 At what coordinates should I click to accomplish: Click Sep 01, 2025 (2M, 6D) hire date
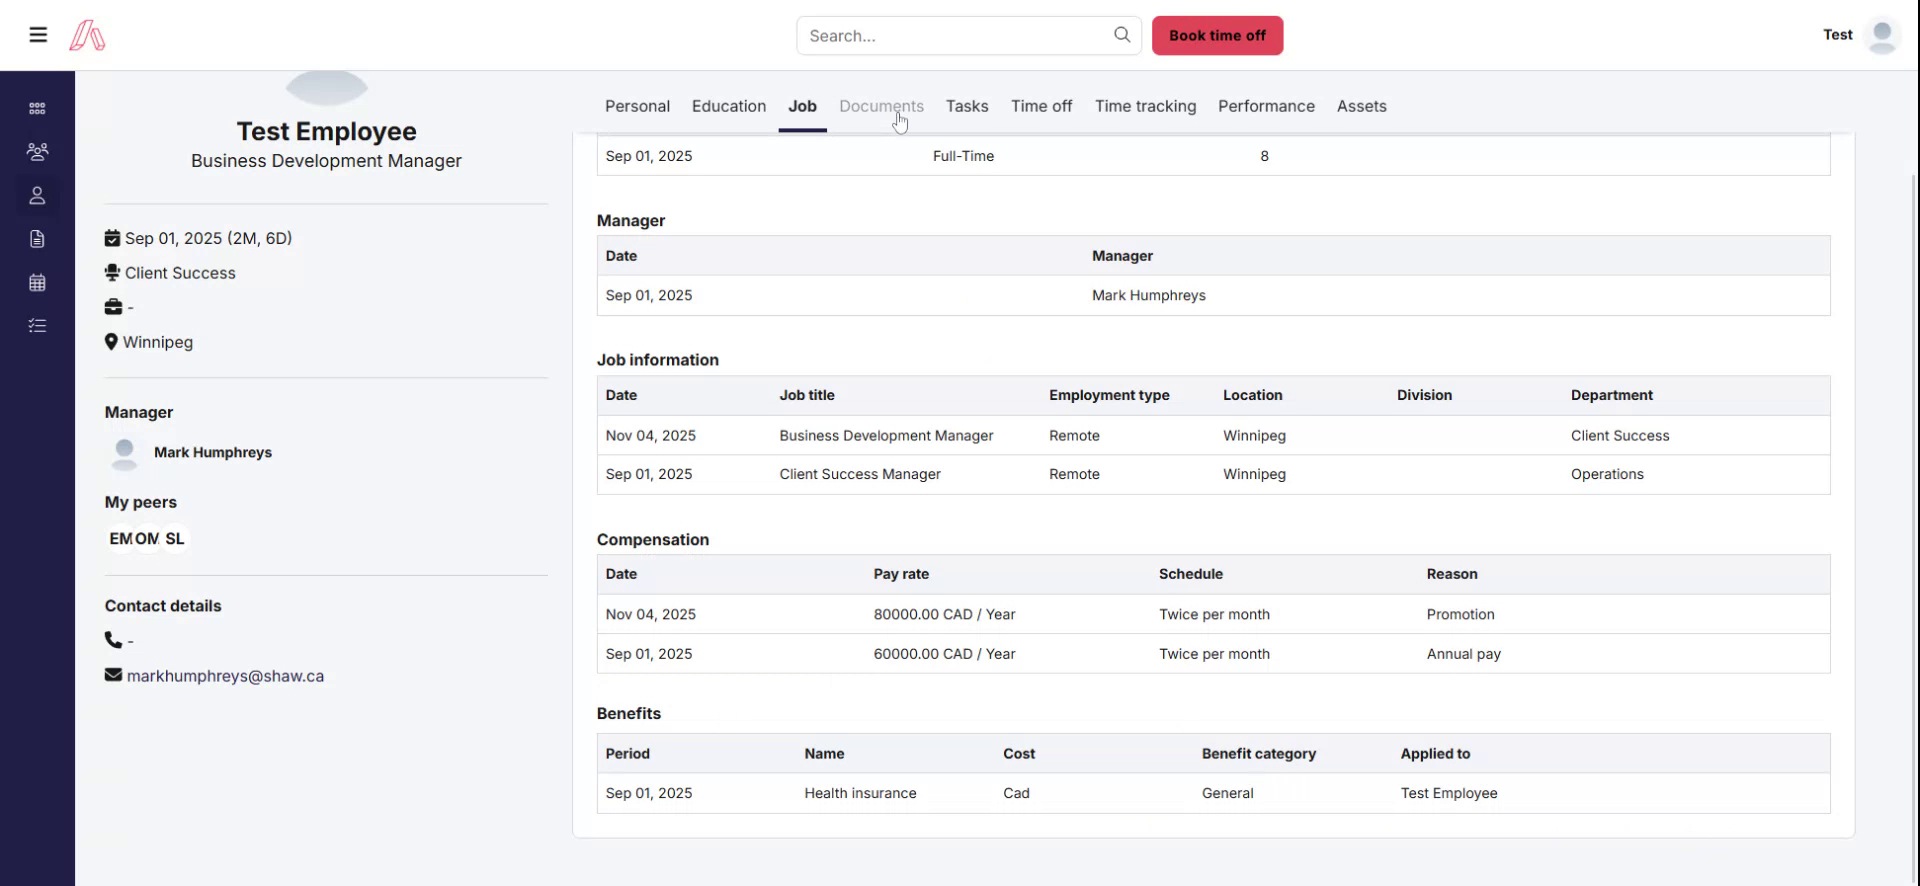(208, 238)
